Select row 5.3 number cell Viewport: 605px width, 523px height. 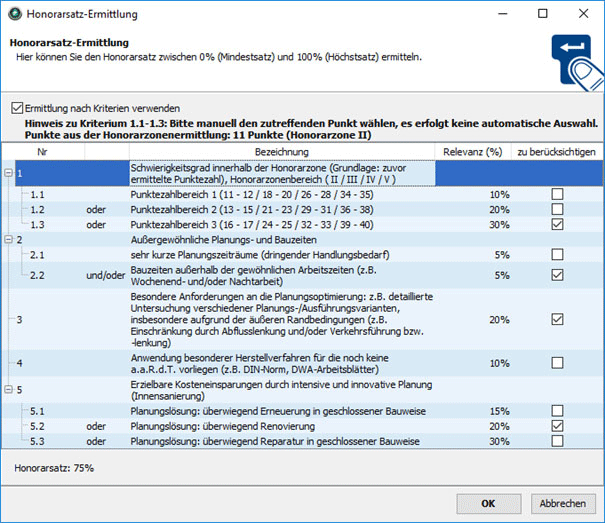click(37, 441)
